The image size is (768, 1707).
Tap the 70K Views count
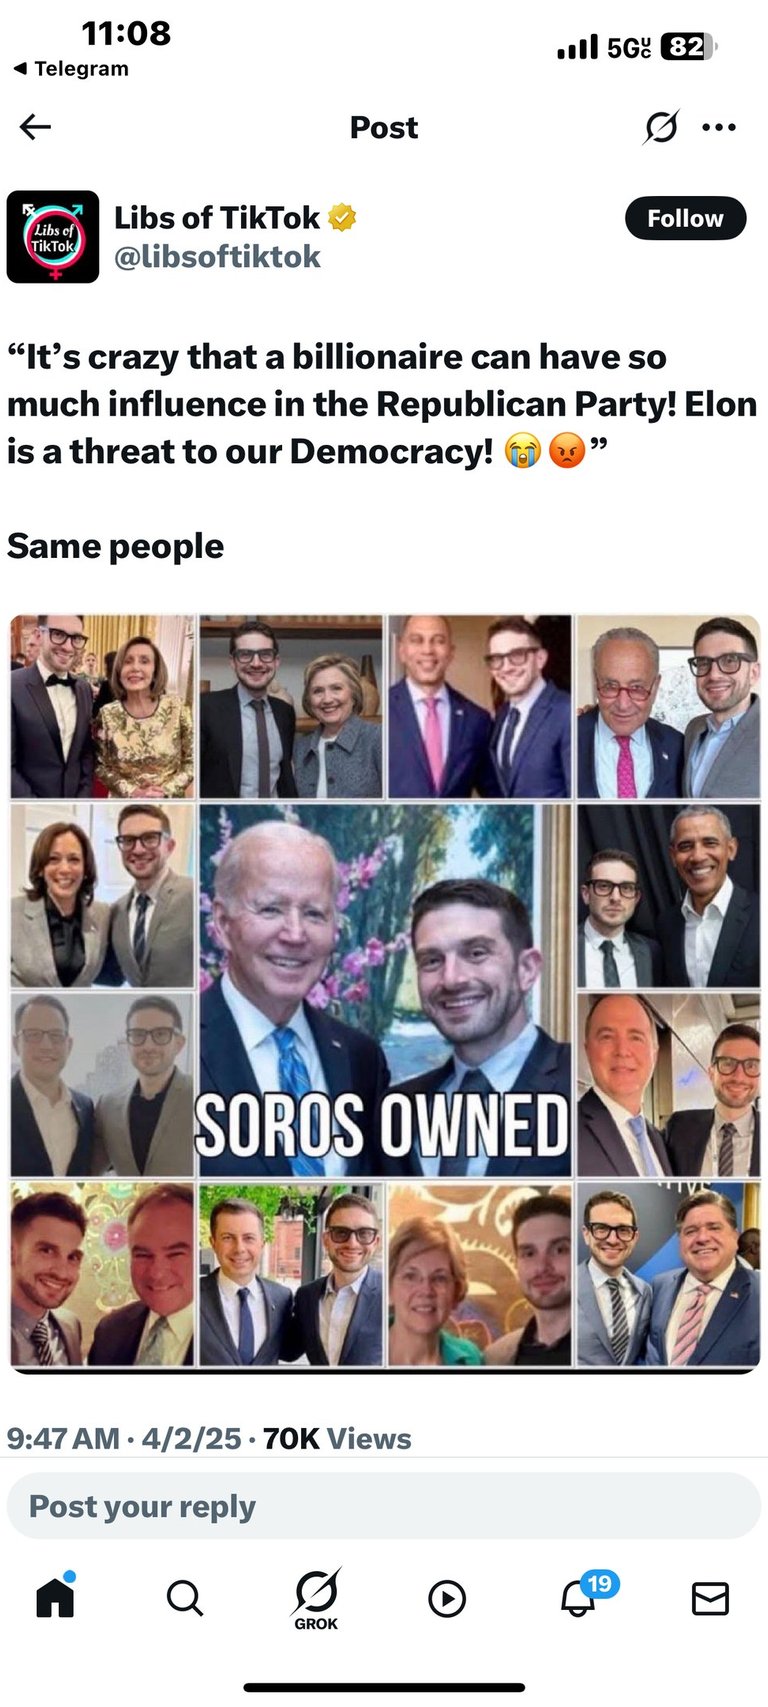tap(337, 1438)
